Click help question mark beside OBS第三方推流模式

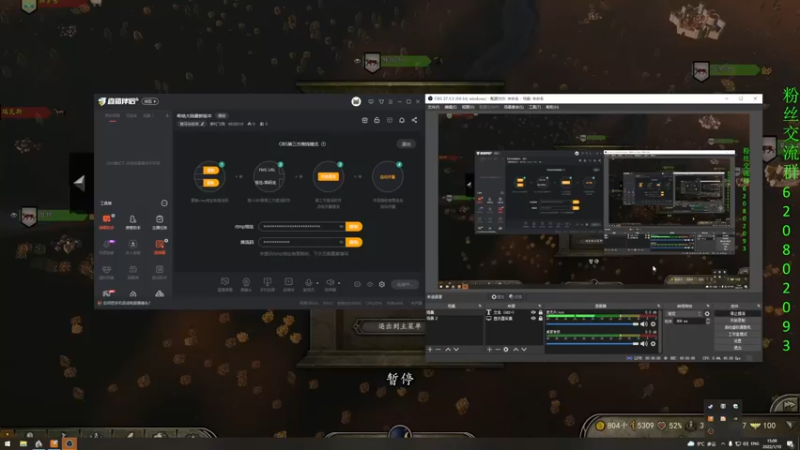click(x=323, y=144)
